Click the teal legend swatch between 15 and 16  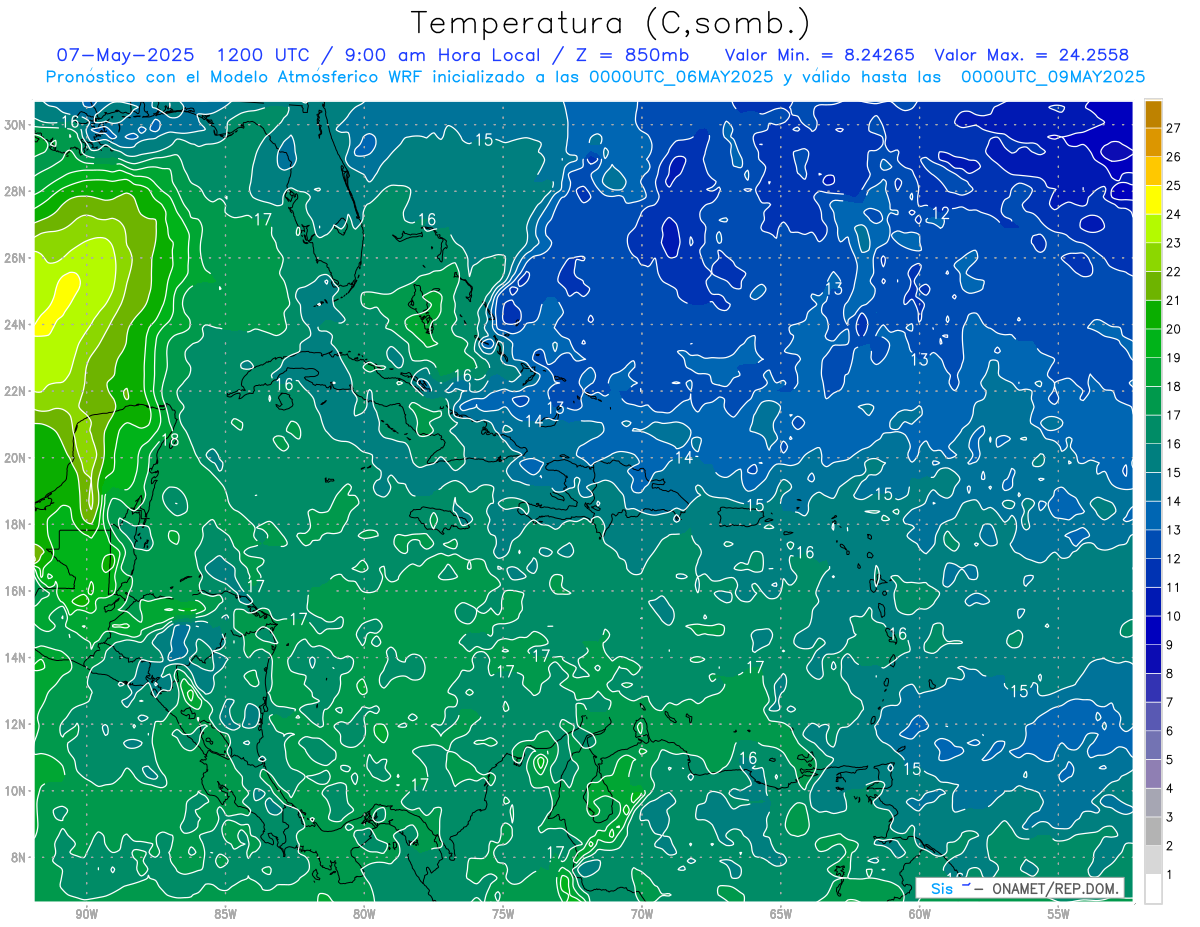tap(1153, 458)
